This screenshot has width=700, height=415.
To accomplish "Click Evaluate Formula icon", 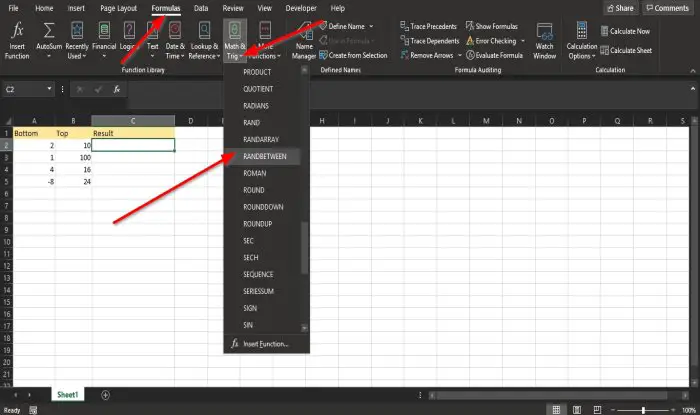I will (x=470, y=55).
